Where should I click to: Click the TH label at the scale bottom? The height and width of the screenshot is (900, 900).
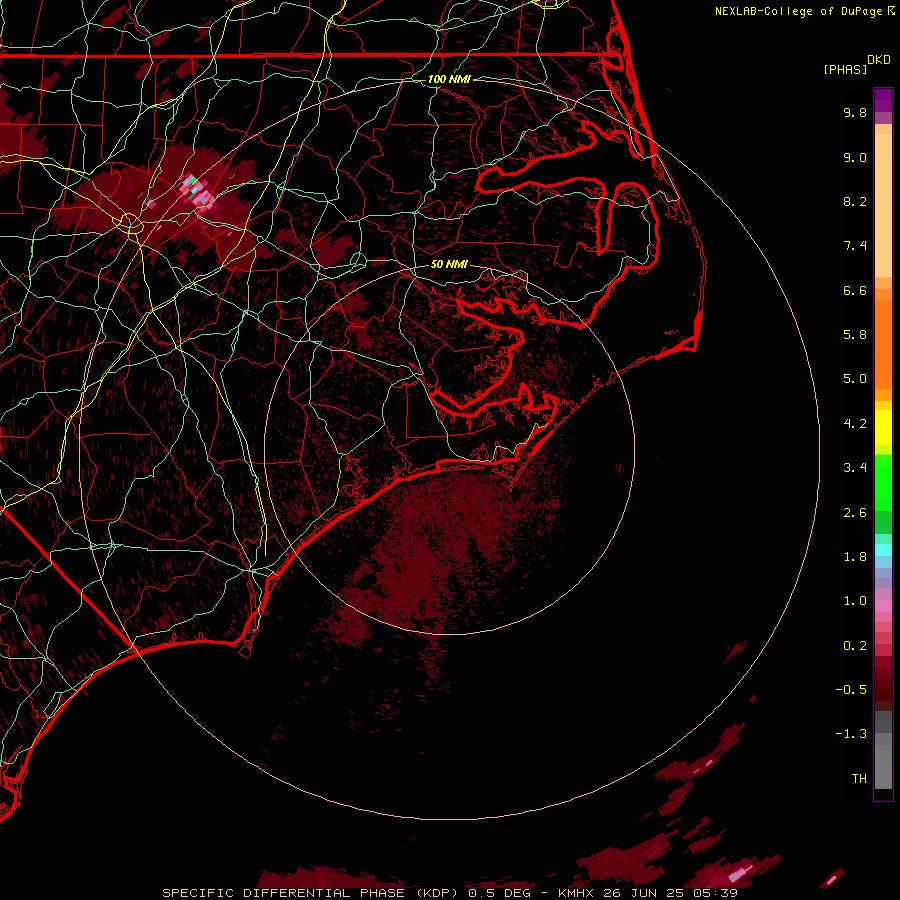click(x=859, y=779)
